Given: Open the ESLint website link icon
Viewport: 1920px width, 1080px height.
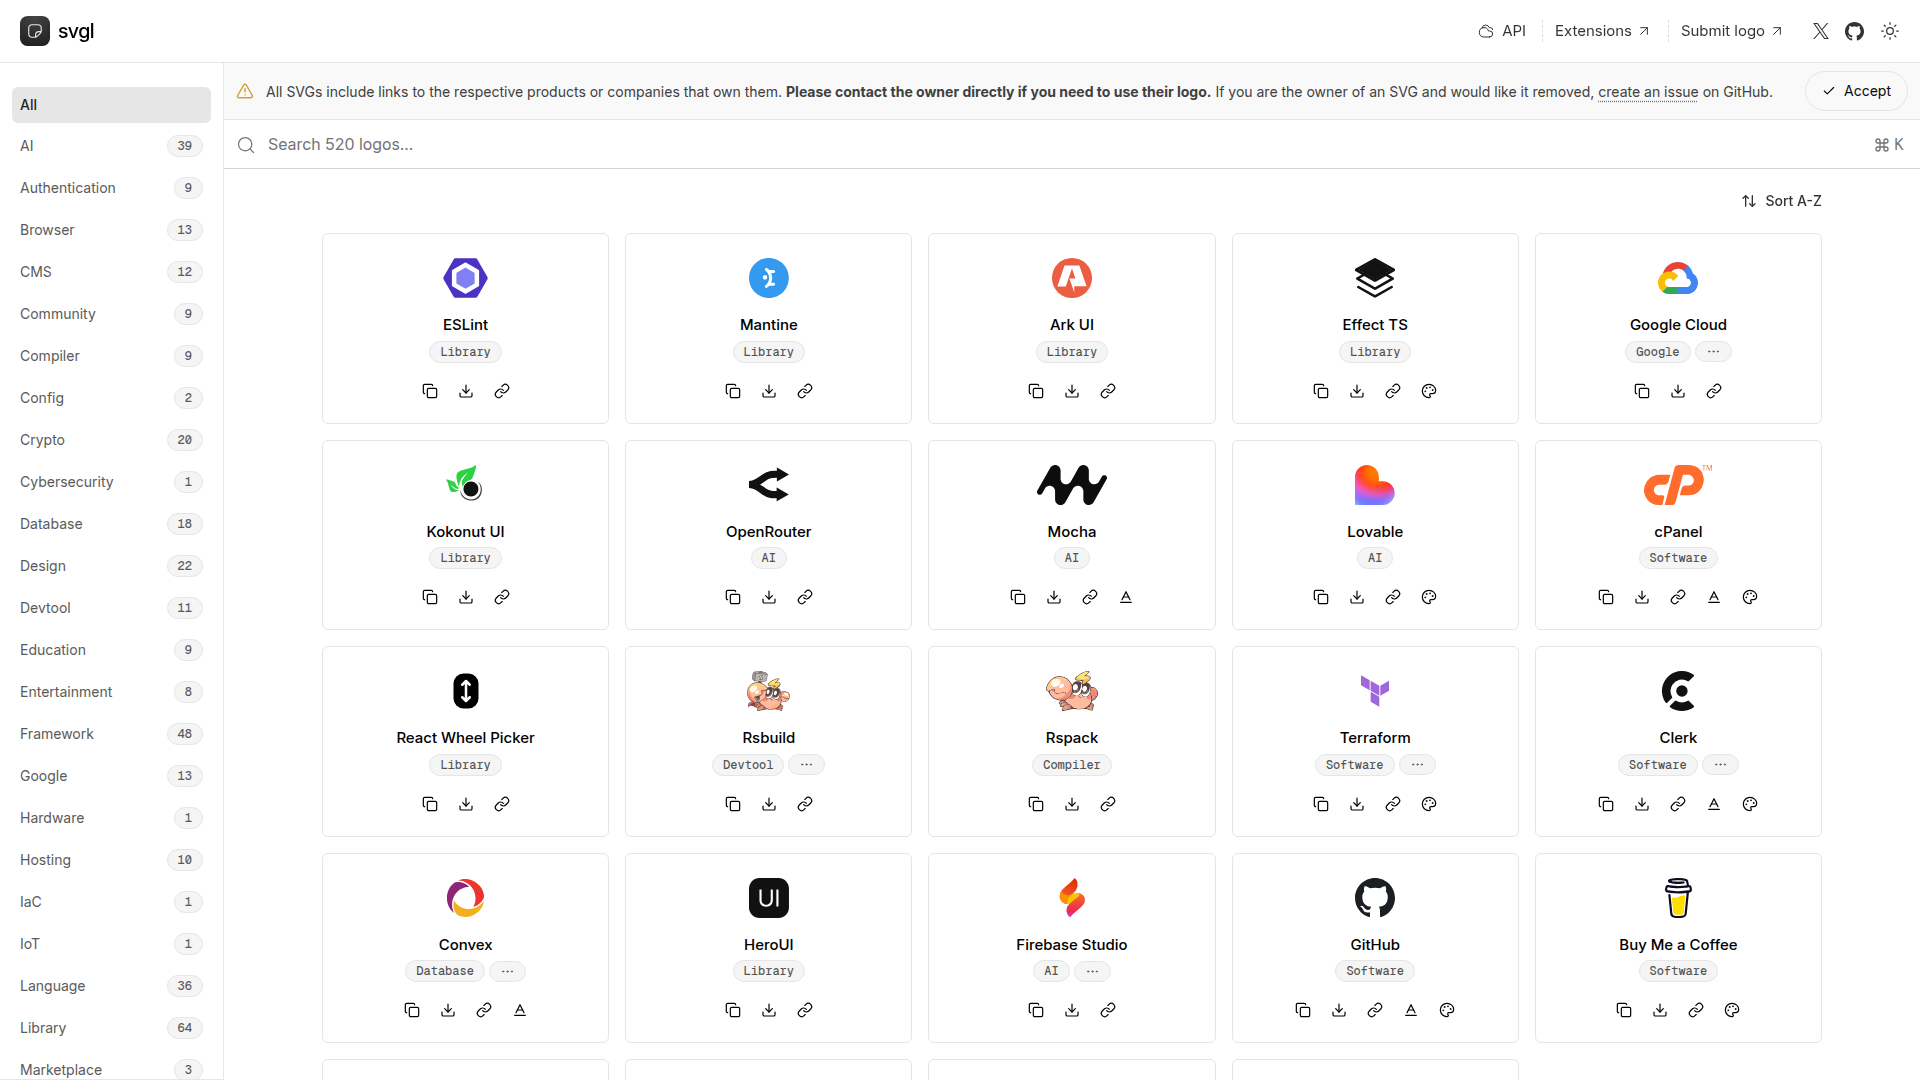Looking at the screenshot, I should click(502, 391).
